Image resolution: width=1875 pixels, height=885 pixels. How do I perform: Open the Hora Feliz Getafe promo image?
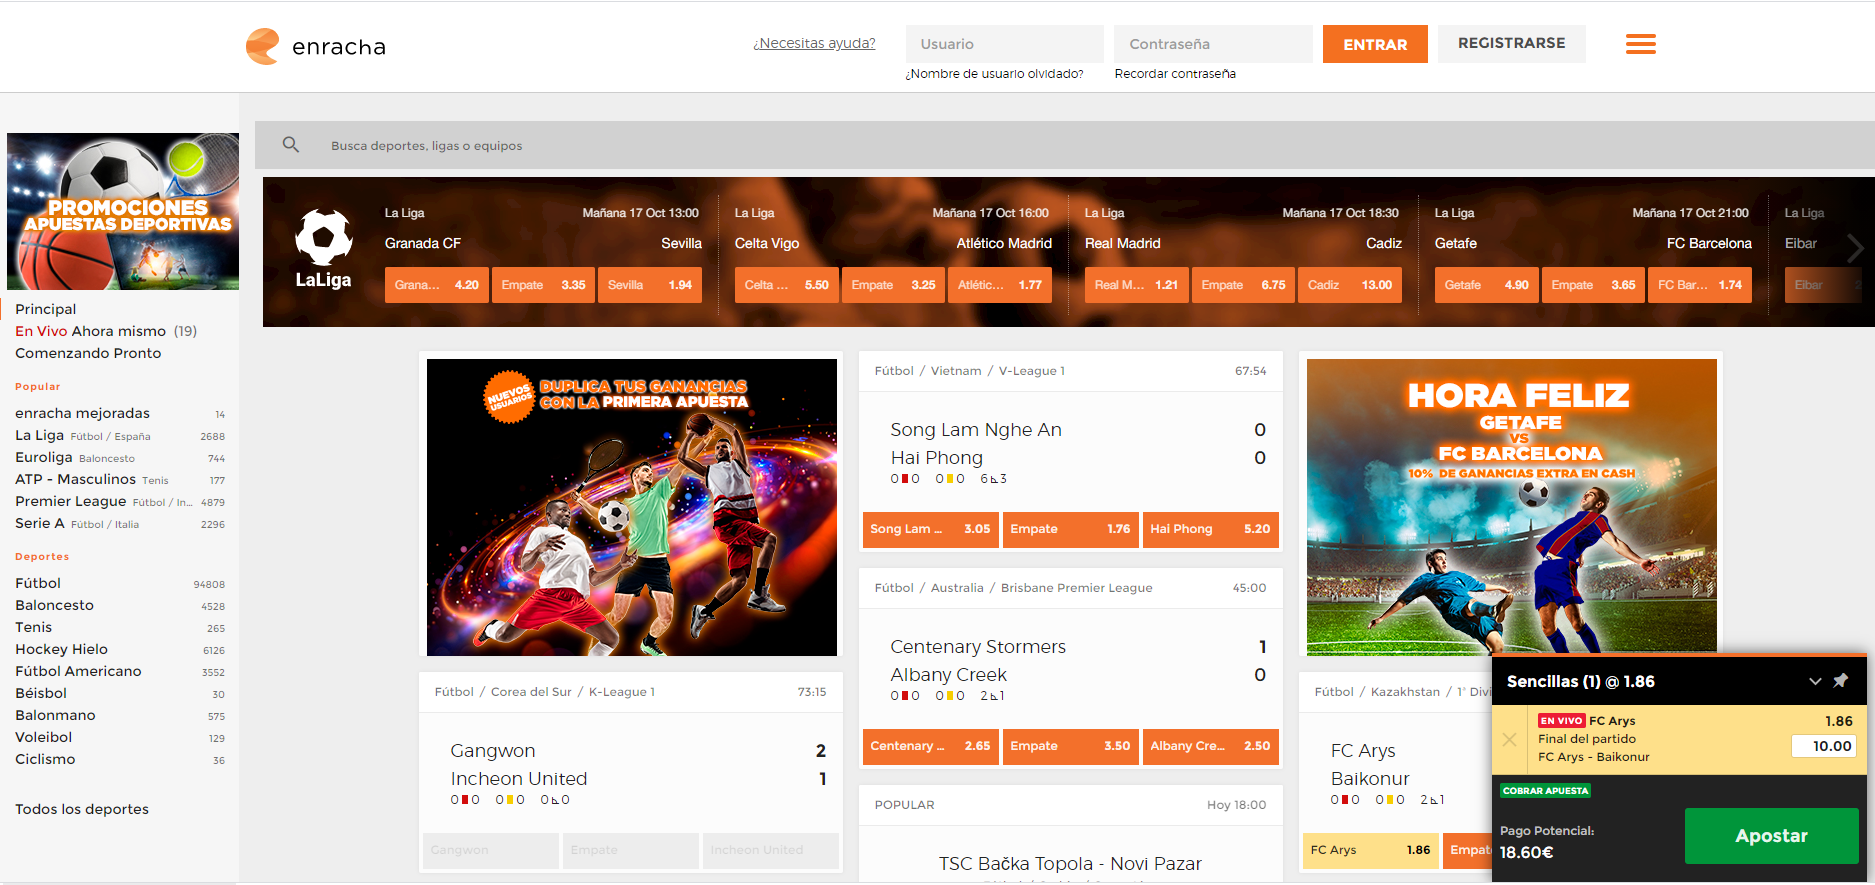[1511, 507]
